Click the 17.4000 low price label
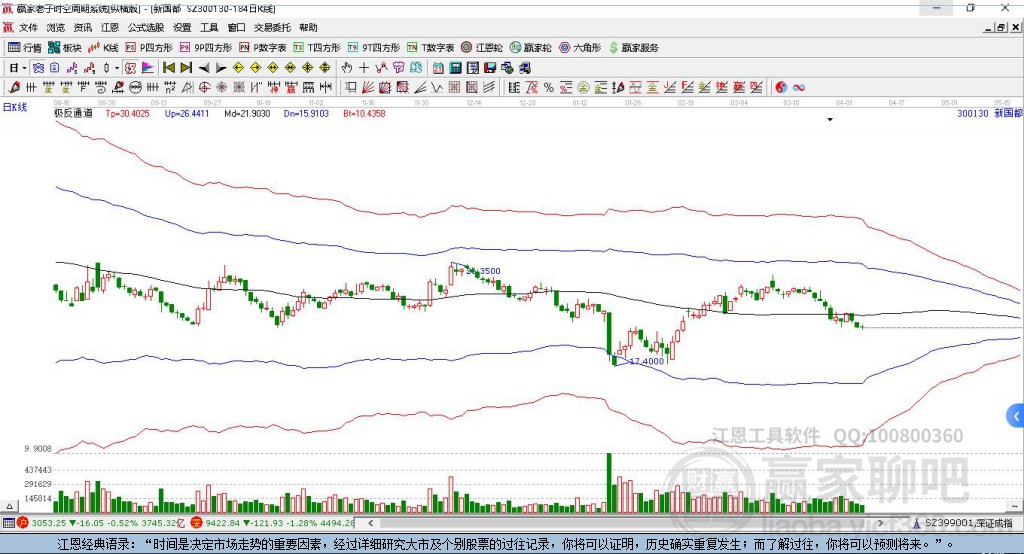This screenshot has height=554, width=1024. (647, 361)
